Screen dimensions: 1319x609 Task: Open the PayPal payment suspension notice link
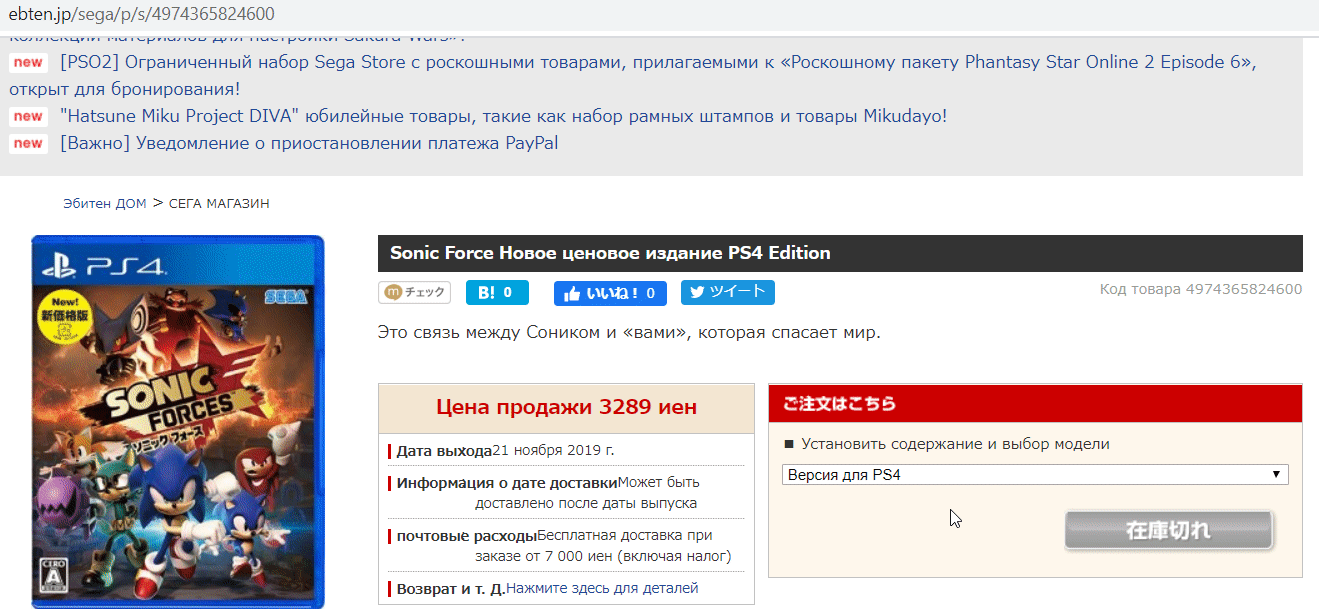(x=309, y=143)
